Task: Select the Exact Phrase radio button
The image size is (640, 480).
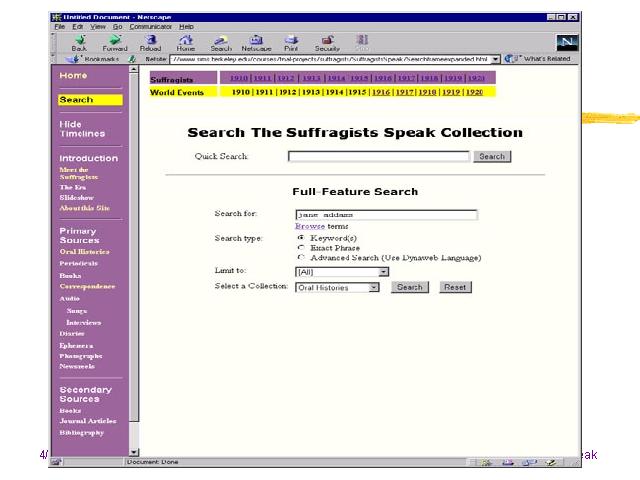Action: (x=301, y=247)
